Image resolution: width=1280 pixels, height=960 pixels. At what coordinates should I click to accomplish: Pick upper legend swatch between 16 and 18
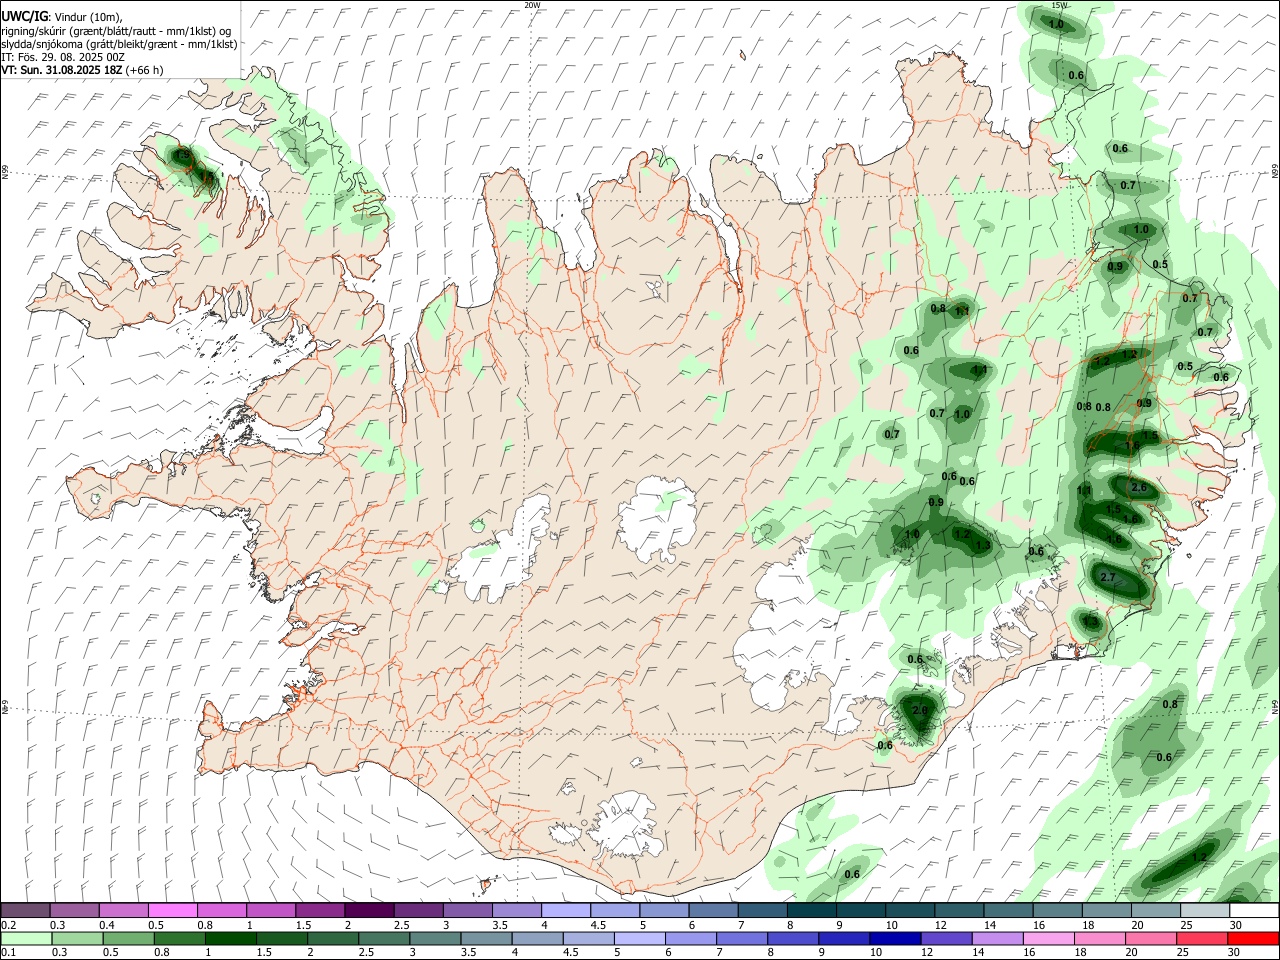tap(1057, 911)
